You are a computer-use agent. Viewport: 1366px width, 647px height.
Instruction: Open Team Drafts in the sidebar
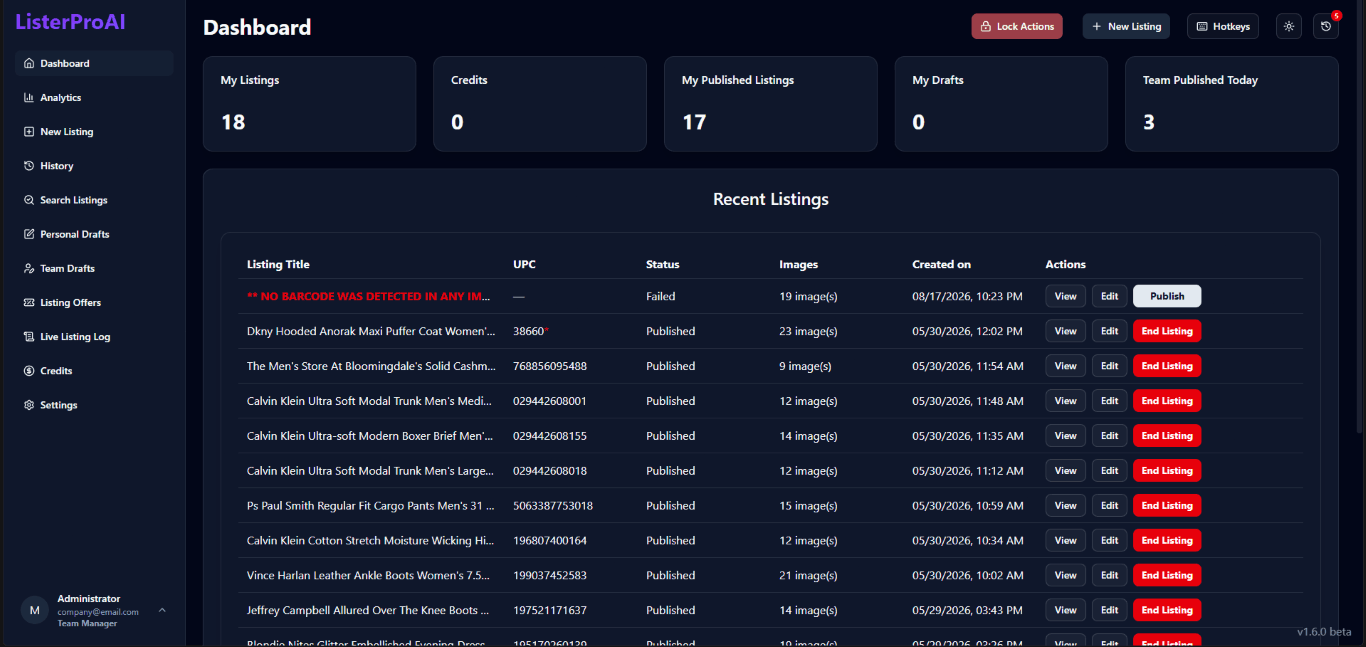pyautogui.click(x=94, y=268)
